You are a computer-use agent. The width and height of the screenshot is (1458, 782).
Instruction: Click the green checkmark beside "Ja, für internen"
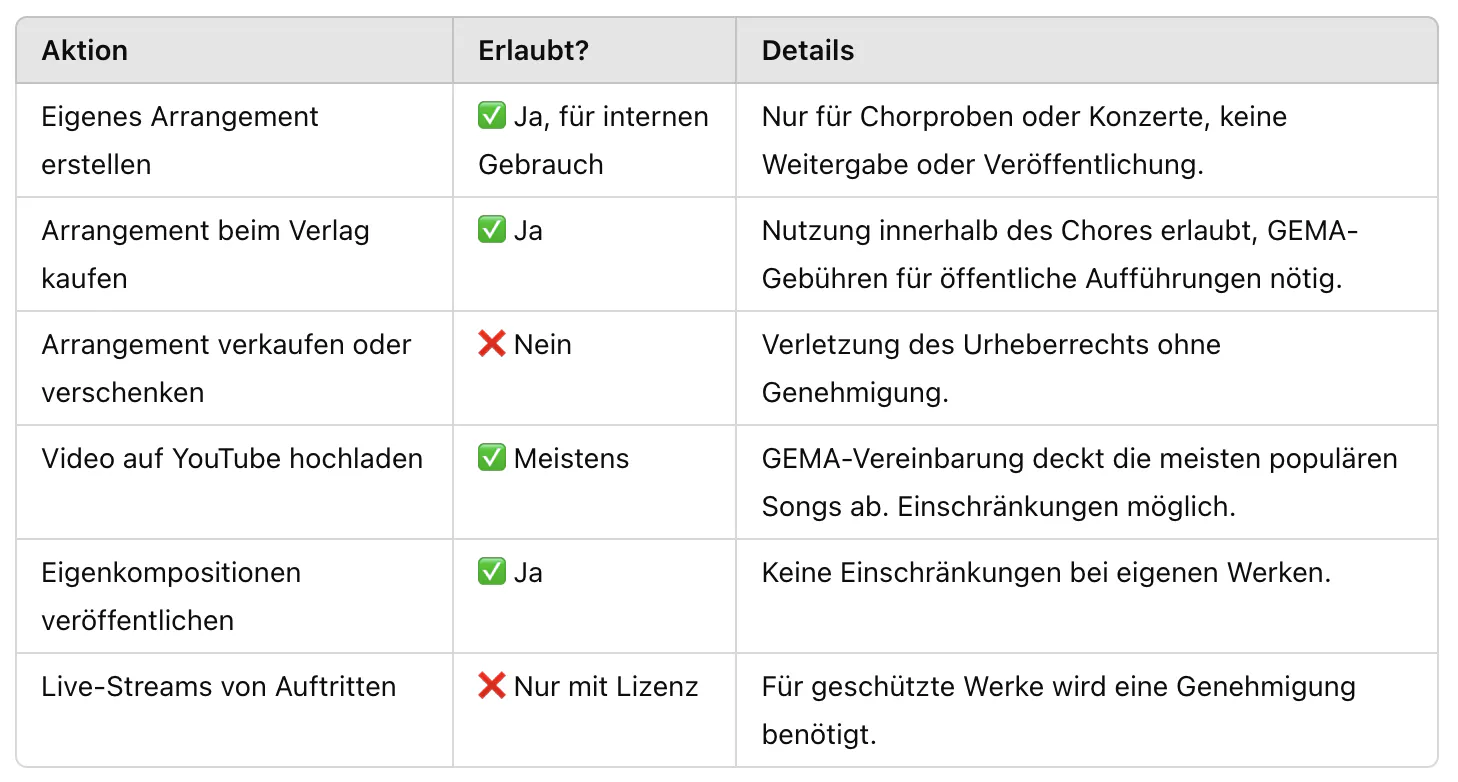(x=492, y=117)
